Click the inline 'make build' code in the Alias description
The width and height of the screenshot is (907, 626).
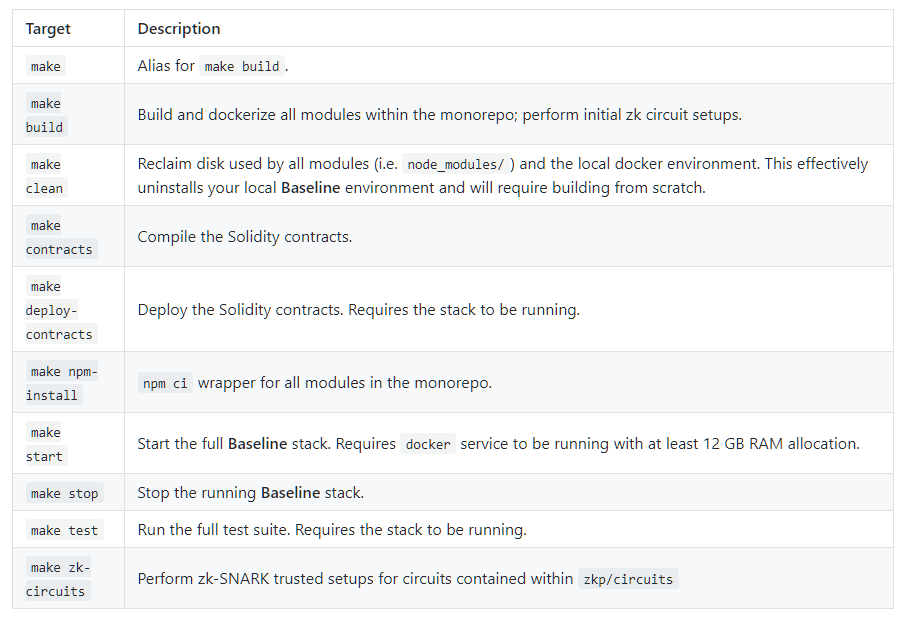click(242, 67)
